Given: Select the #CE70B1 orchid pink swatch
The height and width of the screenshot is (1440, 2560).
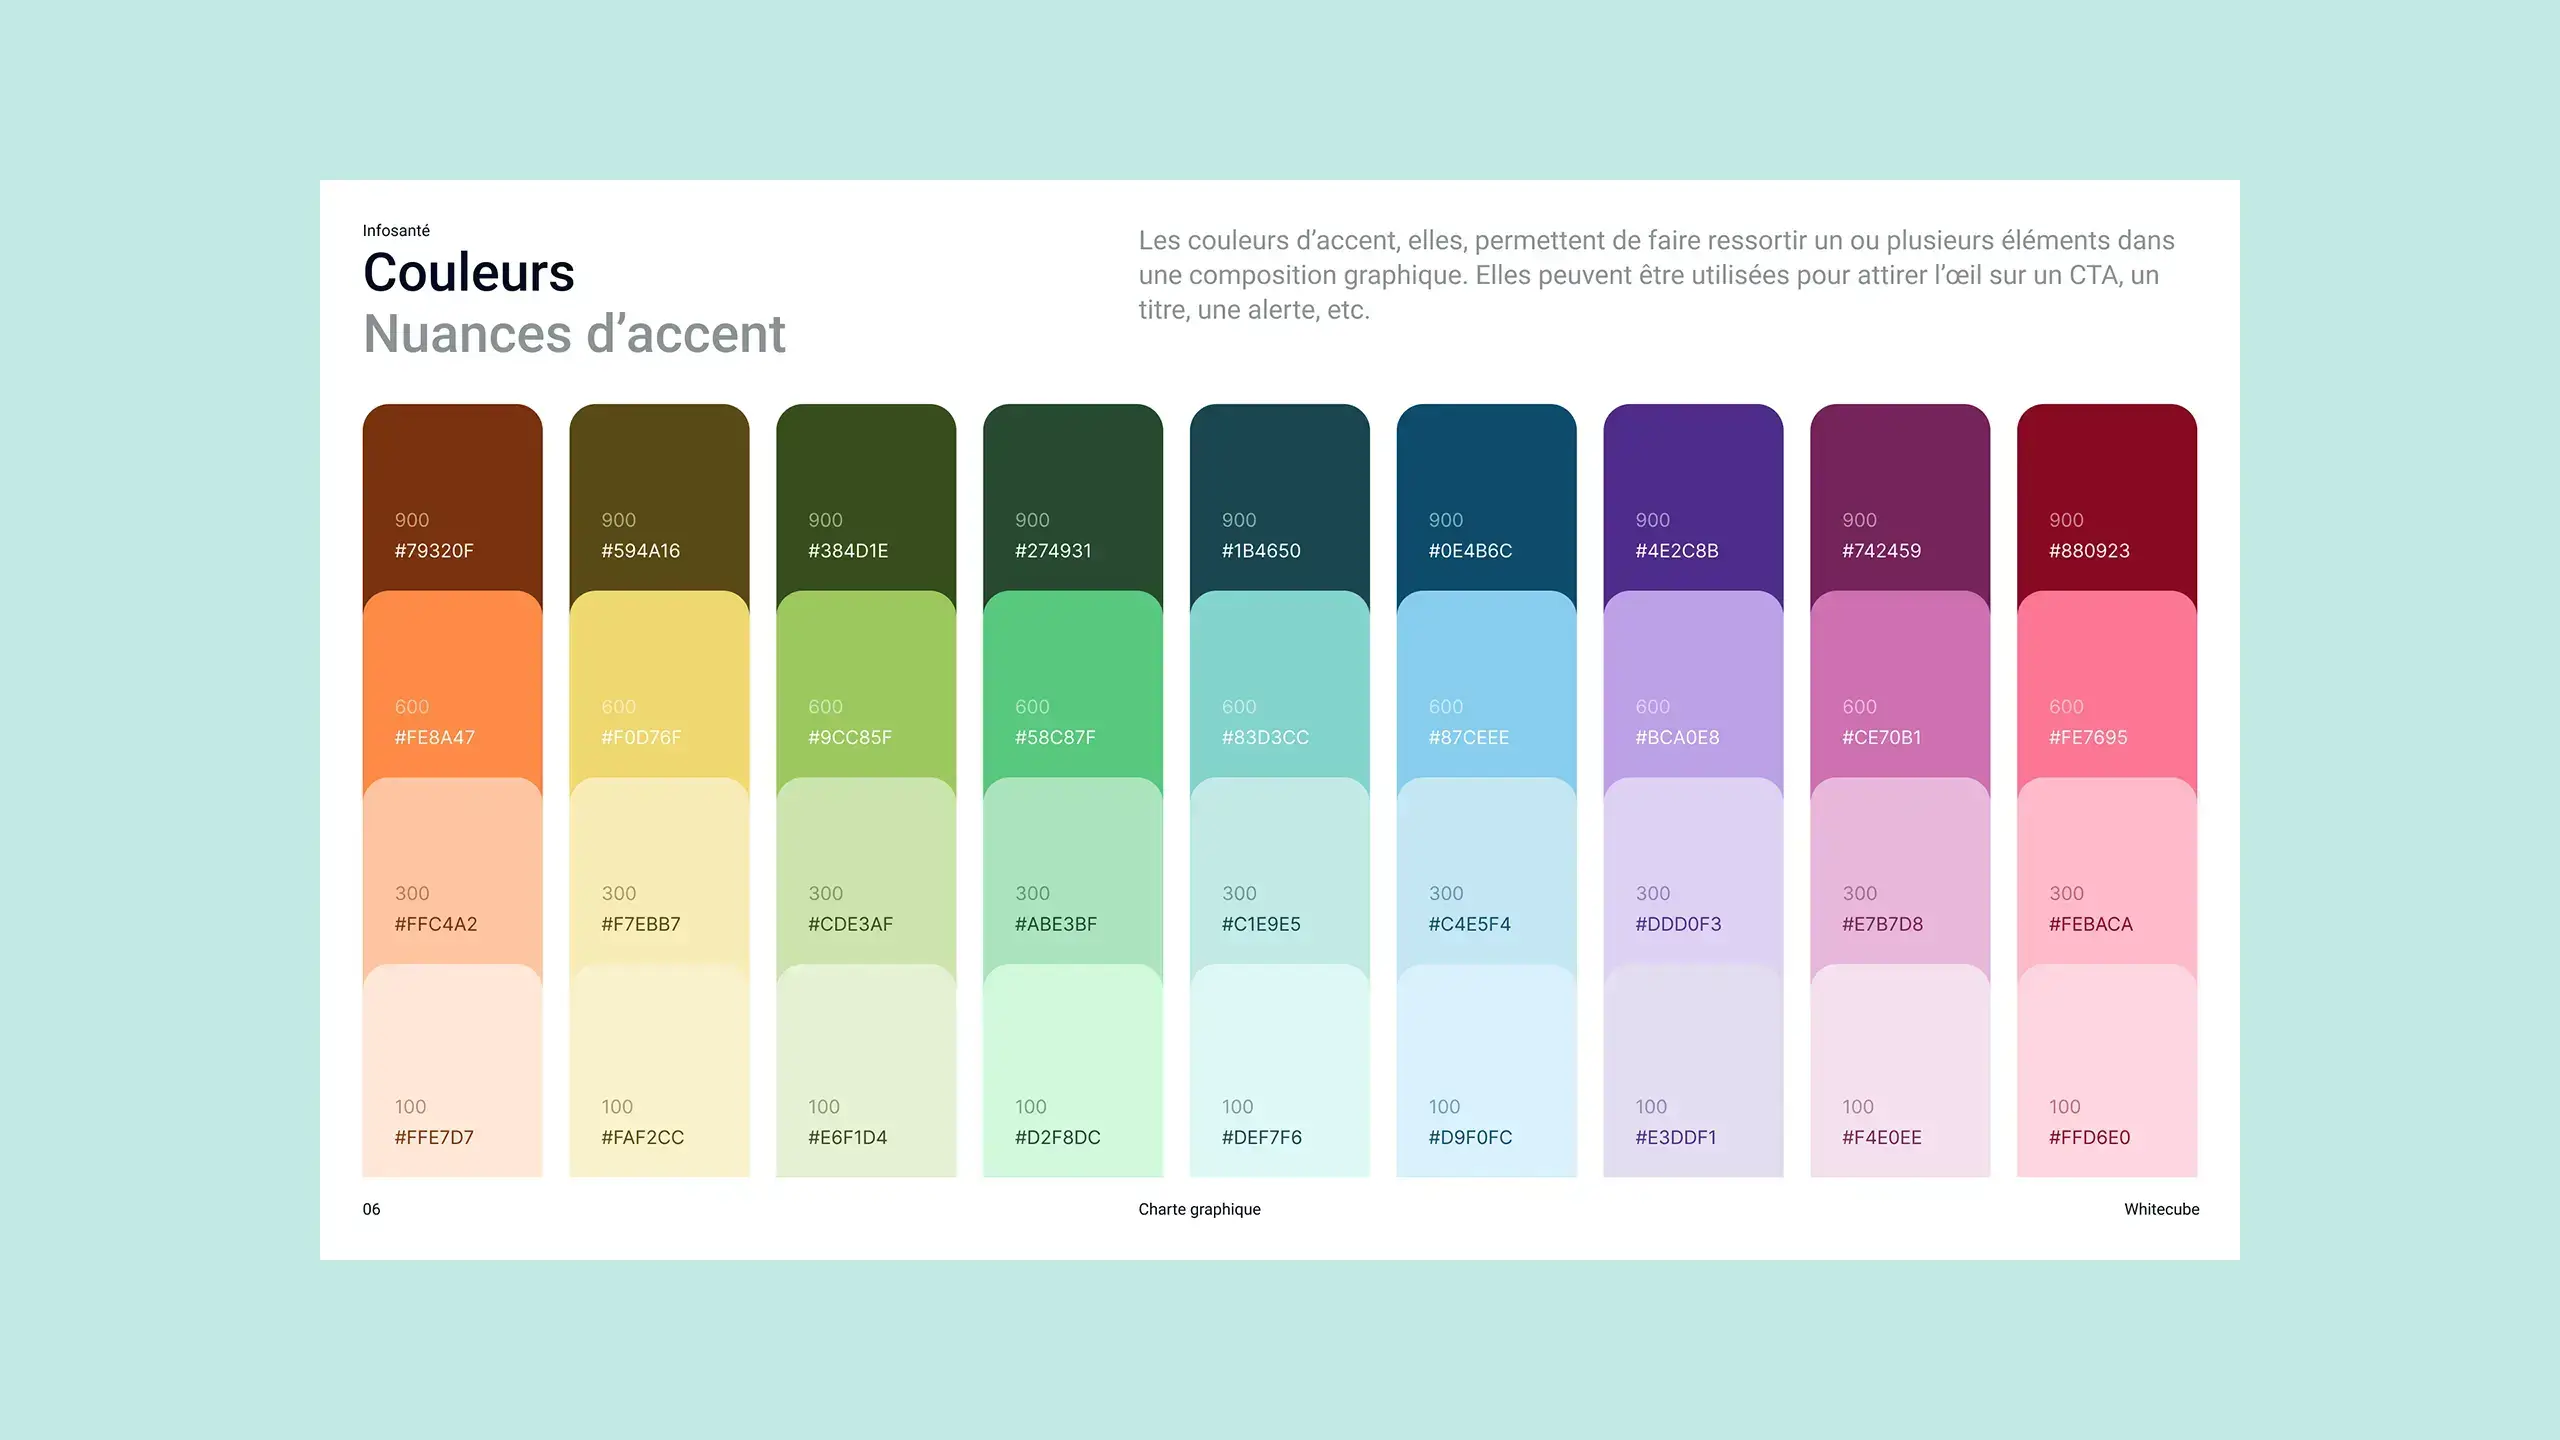Looking at the screenshot, I should [1901, 684].
